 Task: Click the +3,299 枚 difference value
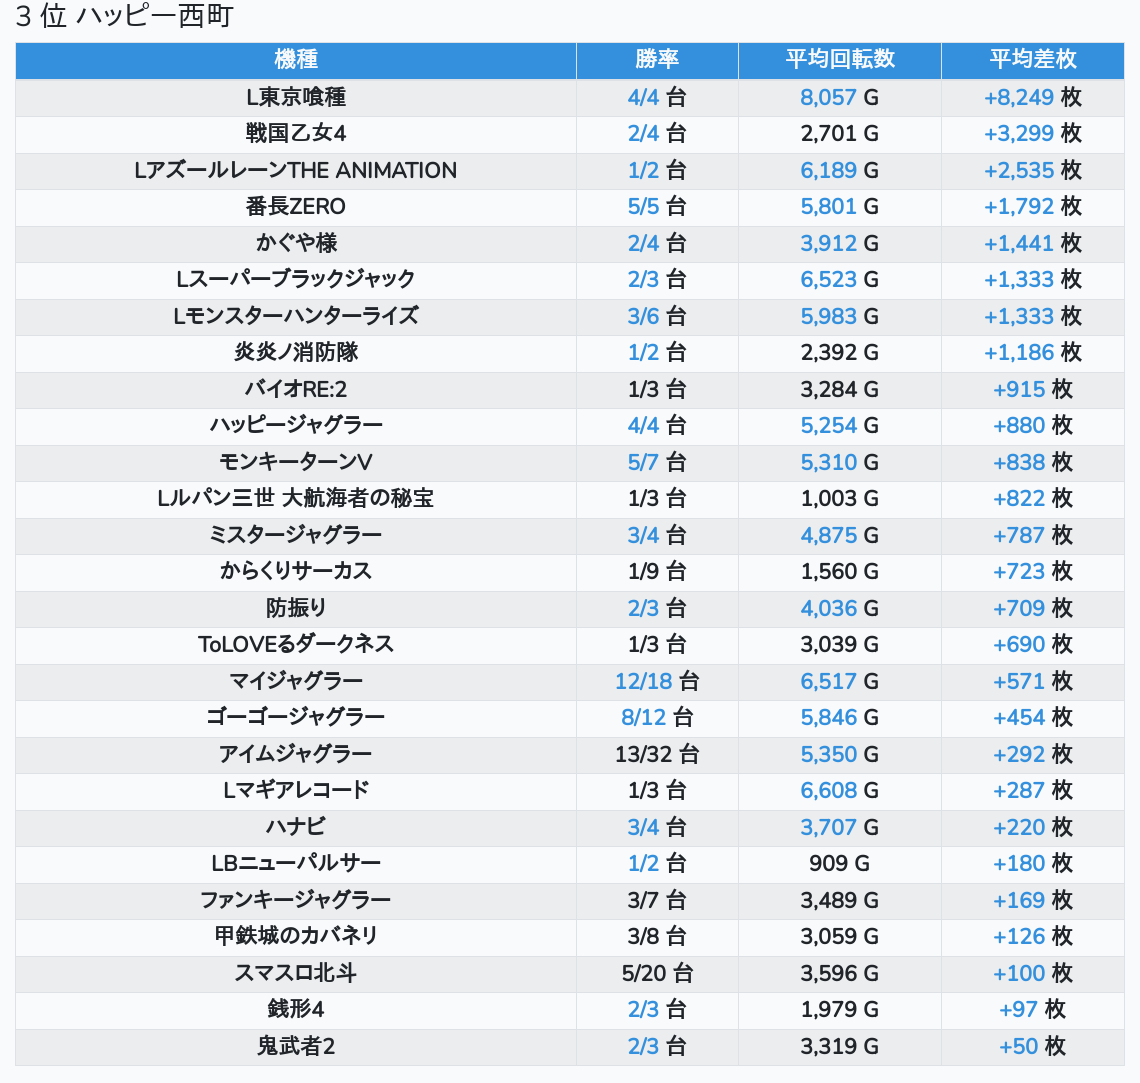[x=1032, y=133]
